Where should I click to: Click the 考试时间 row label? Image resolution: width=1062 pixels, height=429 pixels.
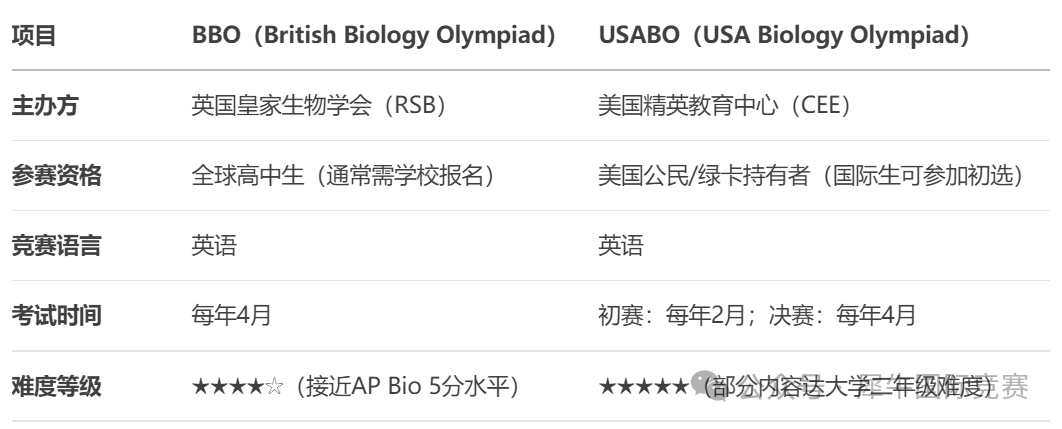(x=56, y=316)
